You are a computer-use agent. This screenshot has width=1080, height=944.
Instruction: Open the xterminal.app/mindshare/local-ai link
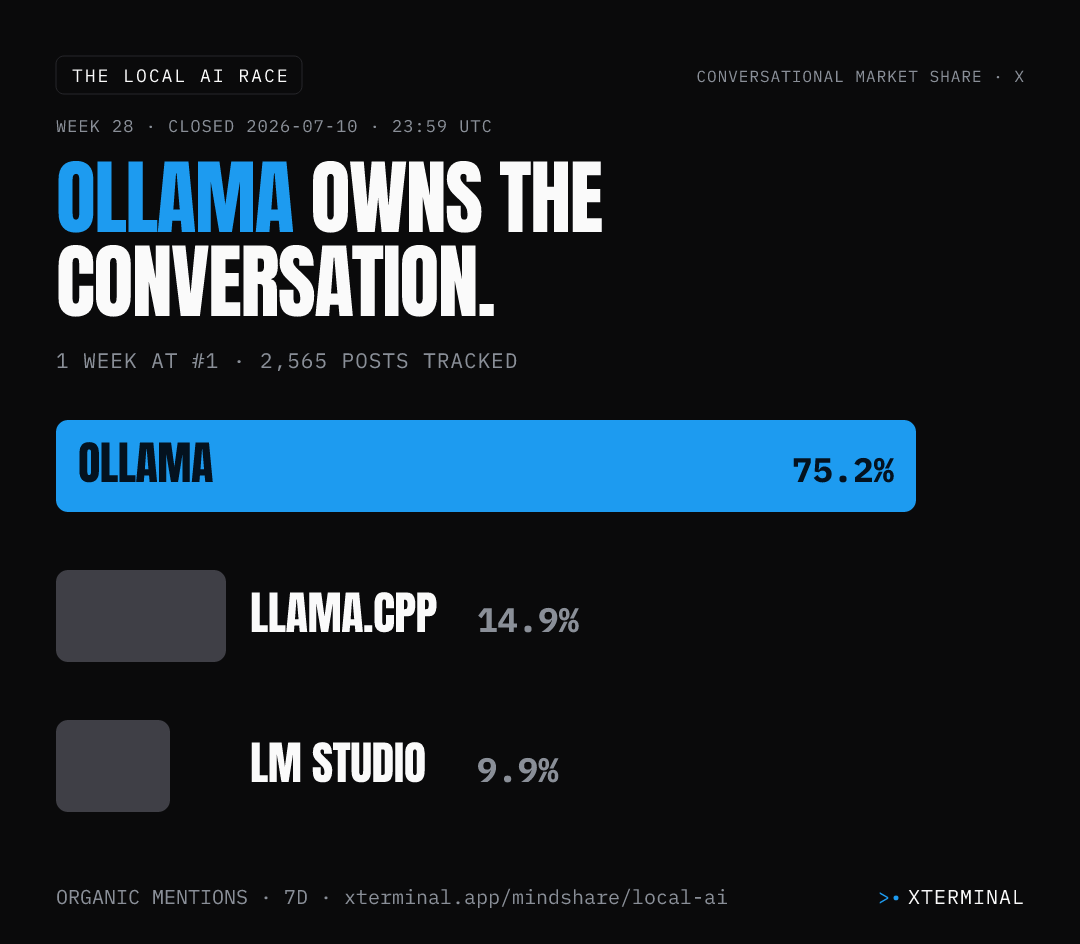536,897
